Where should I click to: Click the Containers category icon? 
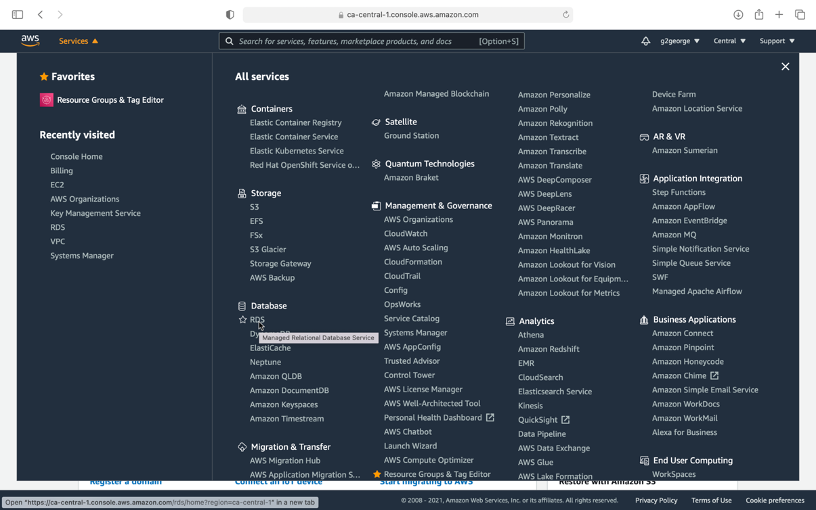[x=241, y=109]
